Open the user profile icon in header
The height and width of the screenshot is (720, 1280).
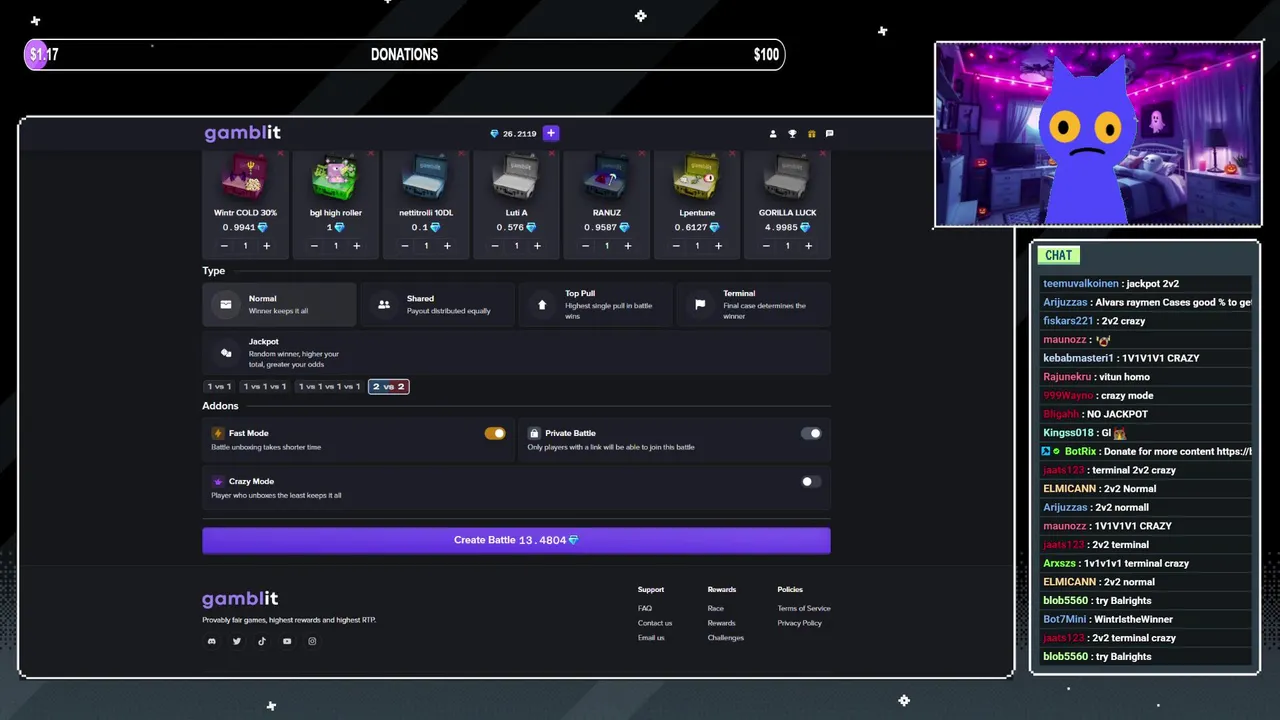772,134
